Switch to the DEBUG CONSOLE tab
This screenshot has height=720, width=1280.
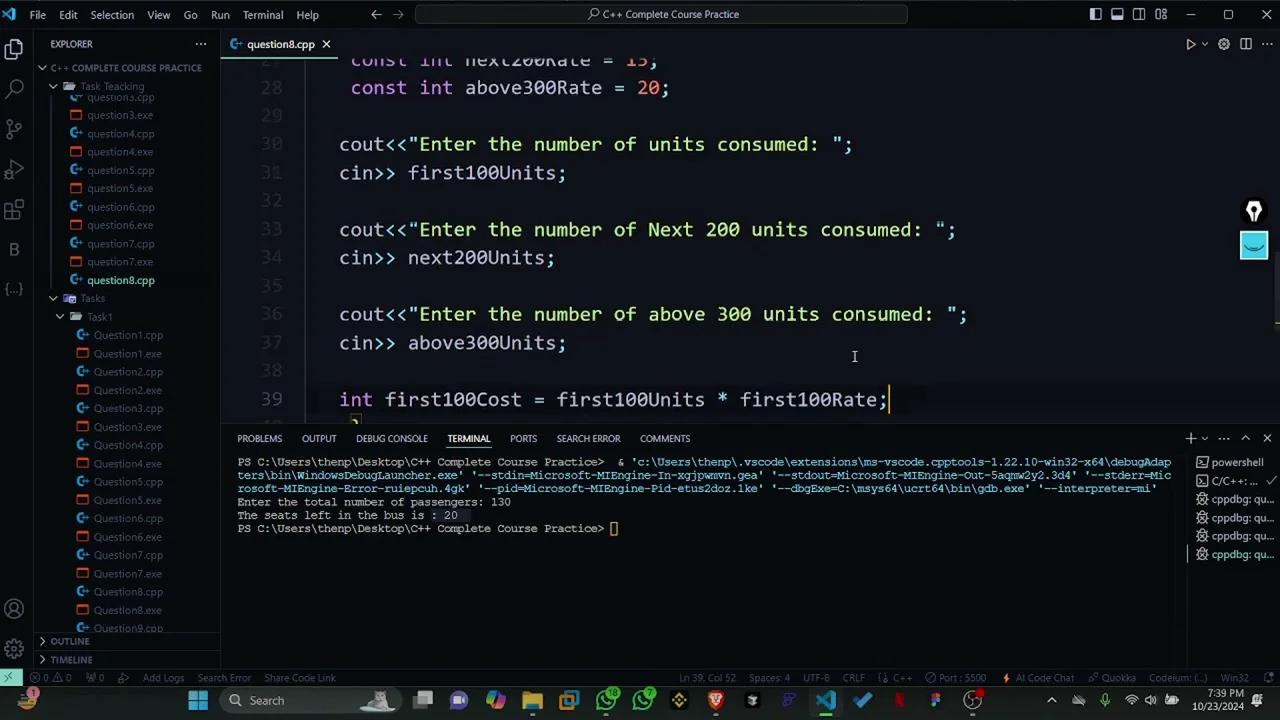[391, 438]
